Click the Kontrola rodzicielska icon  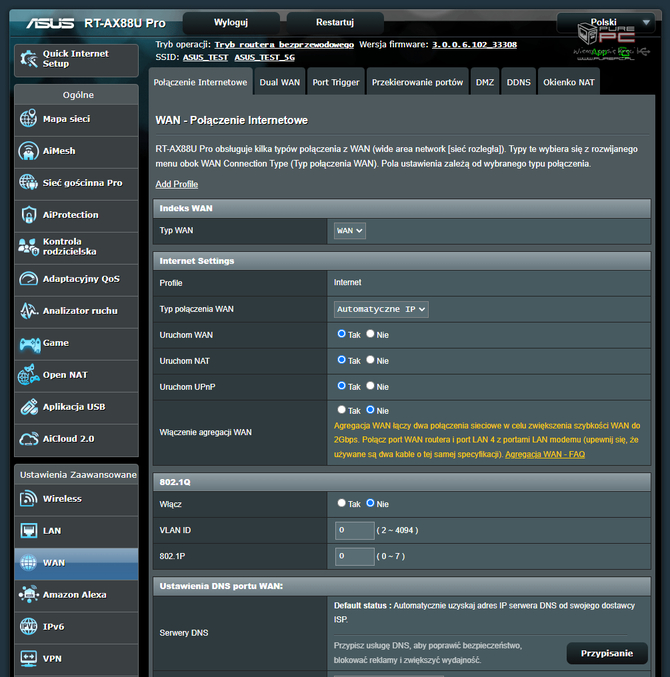click(28, 247)
